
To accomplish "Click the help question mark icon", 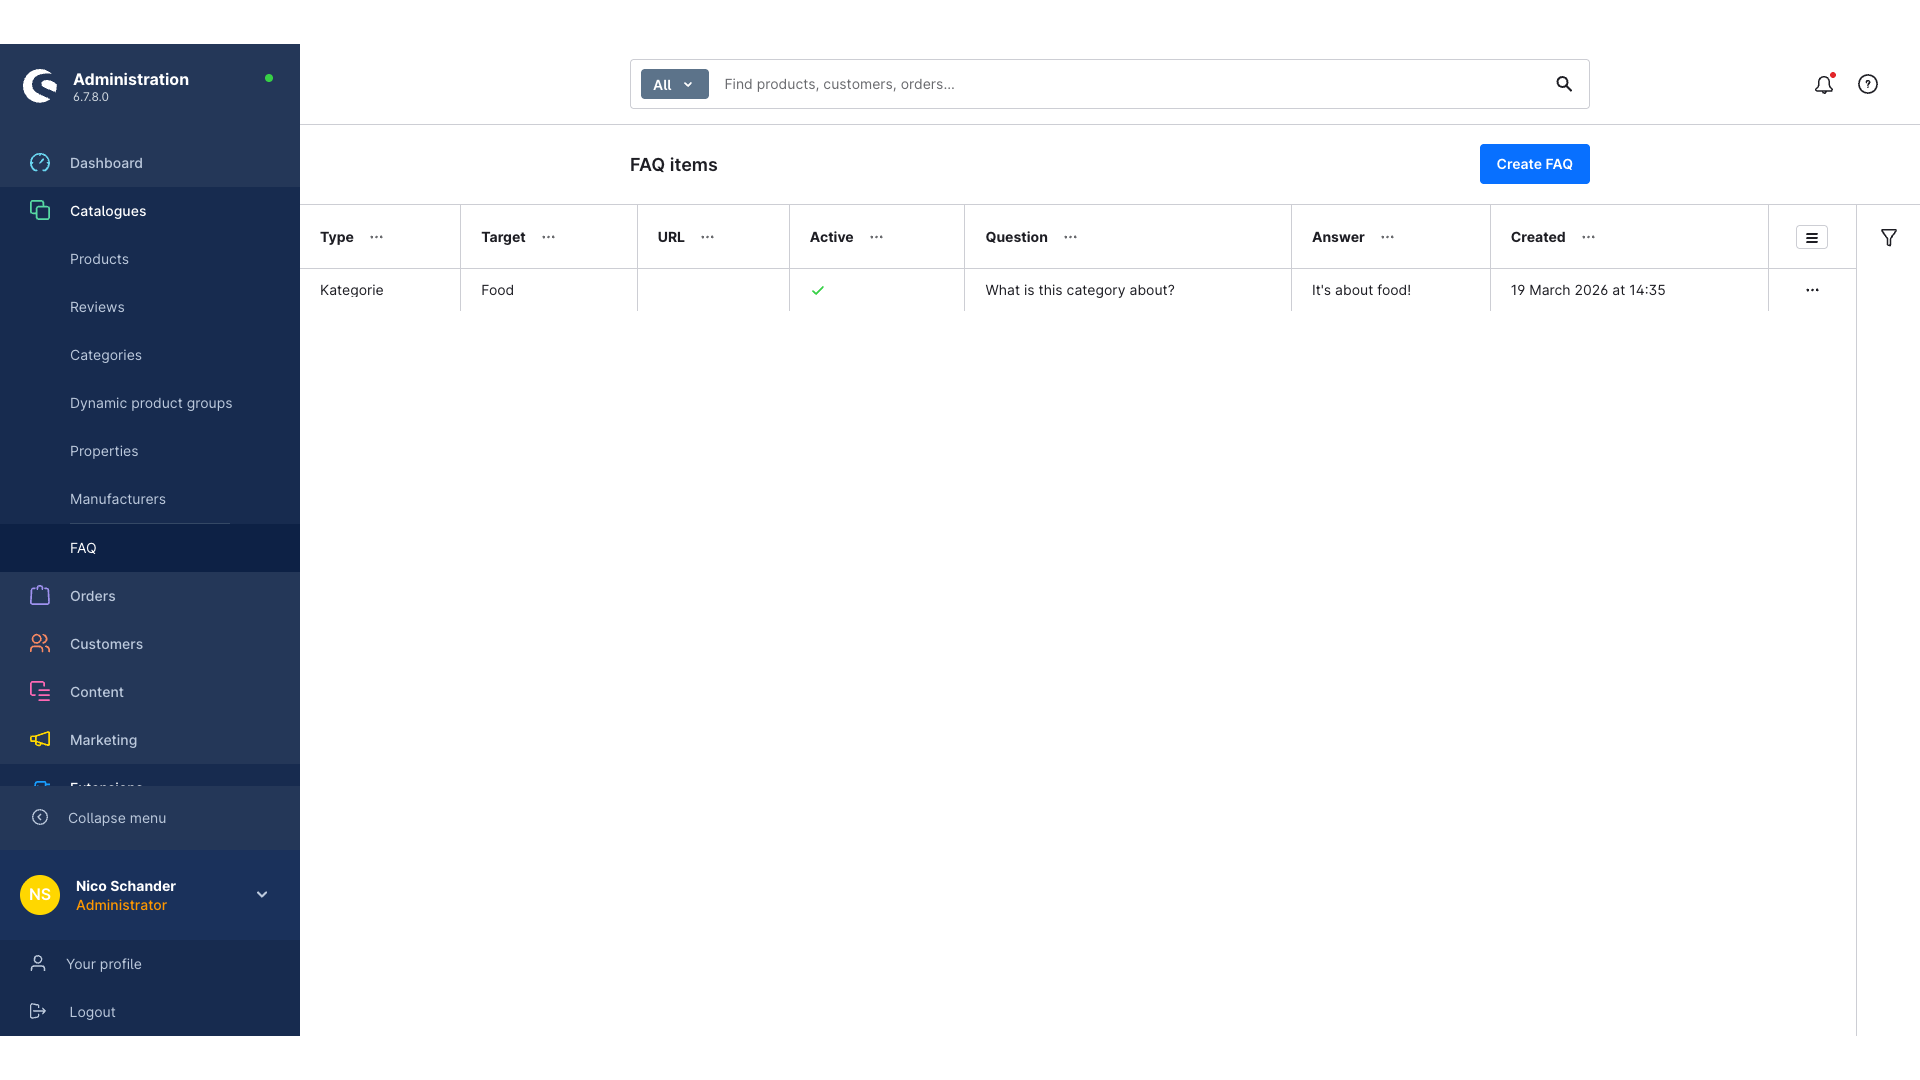I will tap(1867, 84).
